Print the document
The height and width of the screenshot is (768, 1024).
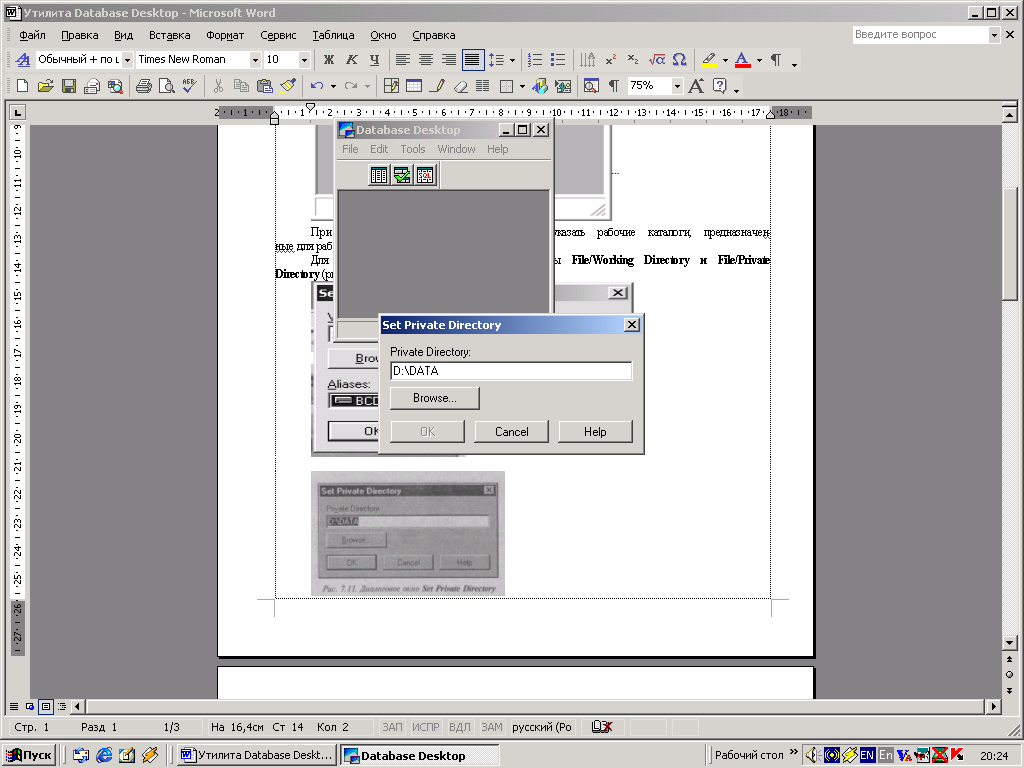(144, 86)
